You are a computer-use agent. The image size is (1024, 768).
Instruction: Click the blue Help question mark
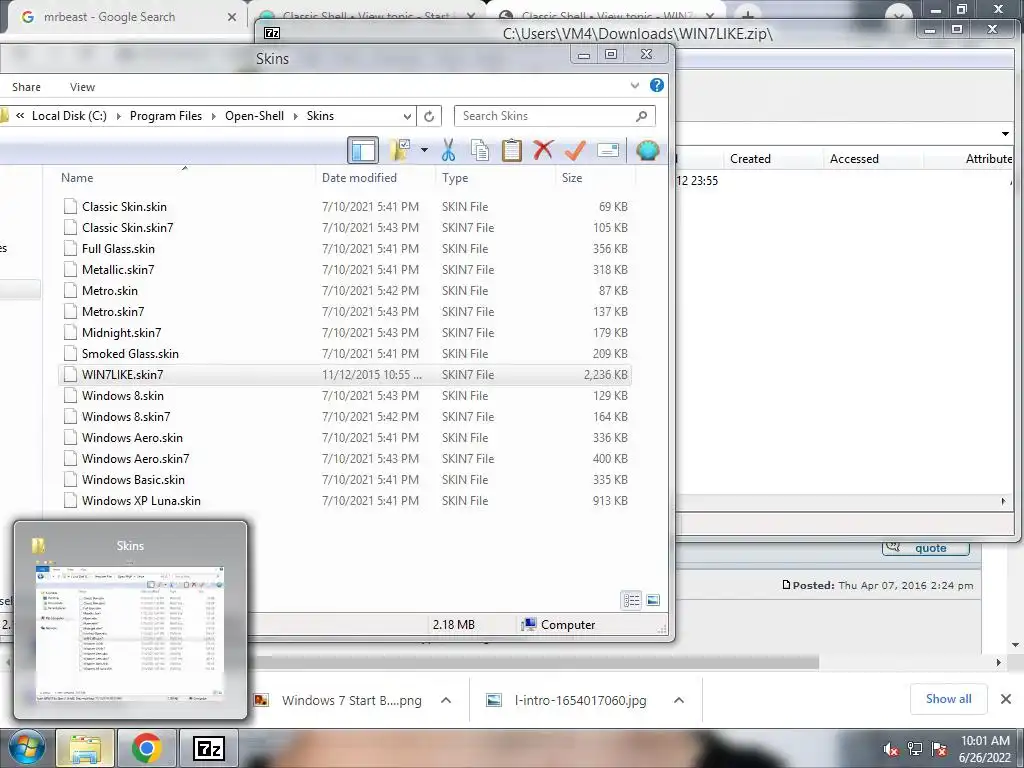click(x=656, y=86)
